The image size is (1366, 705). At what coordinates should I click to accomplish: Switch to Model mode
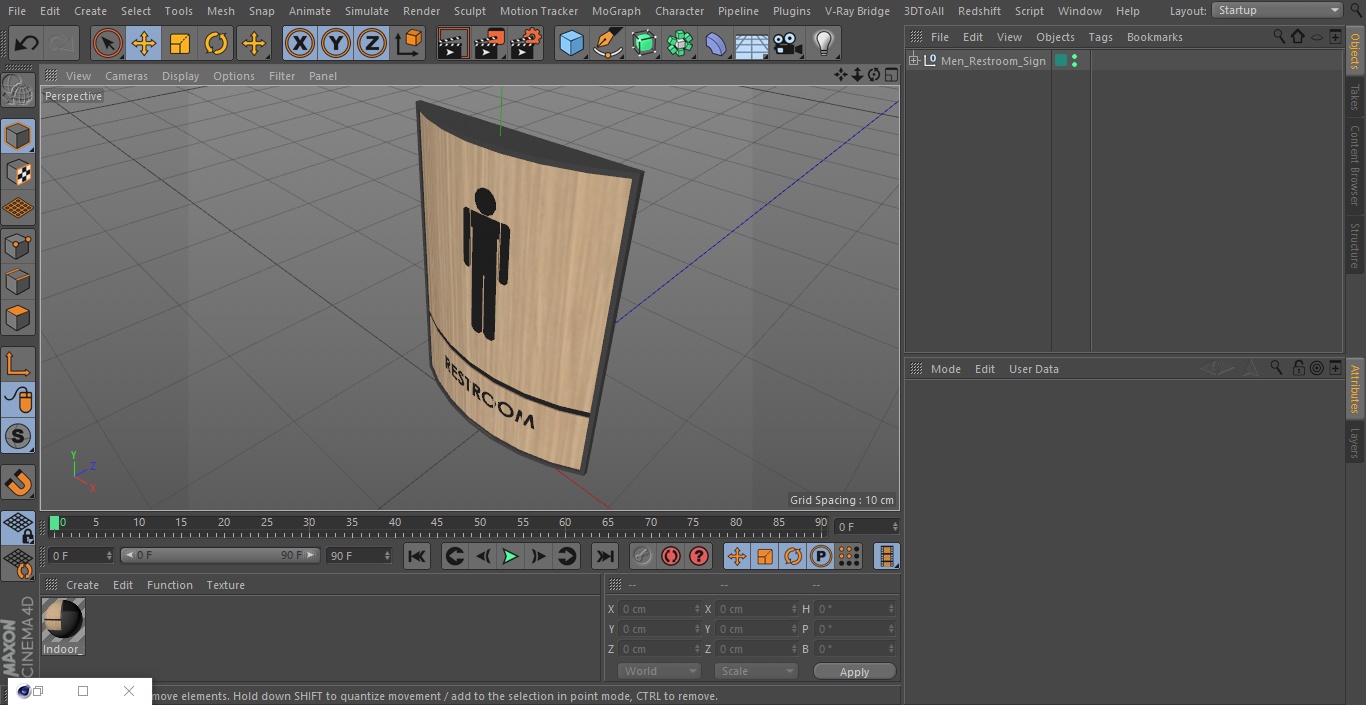pos(18,136)
